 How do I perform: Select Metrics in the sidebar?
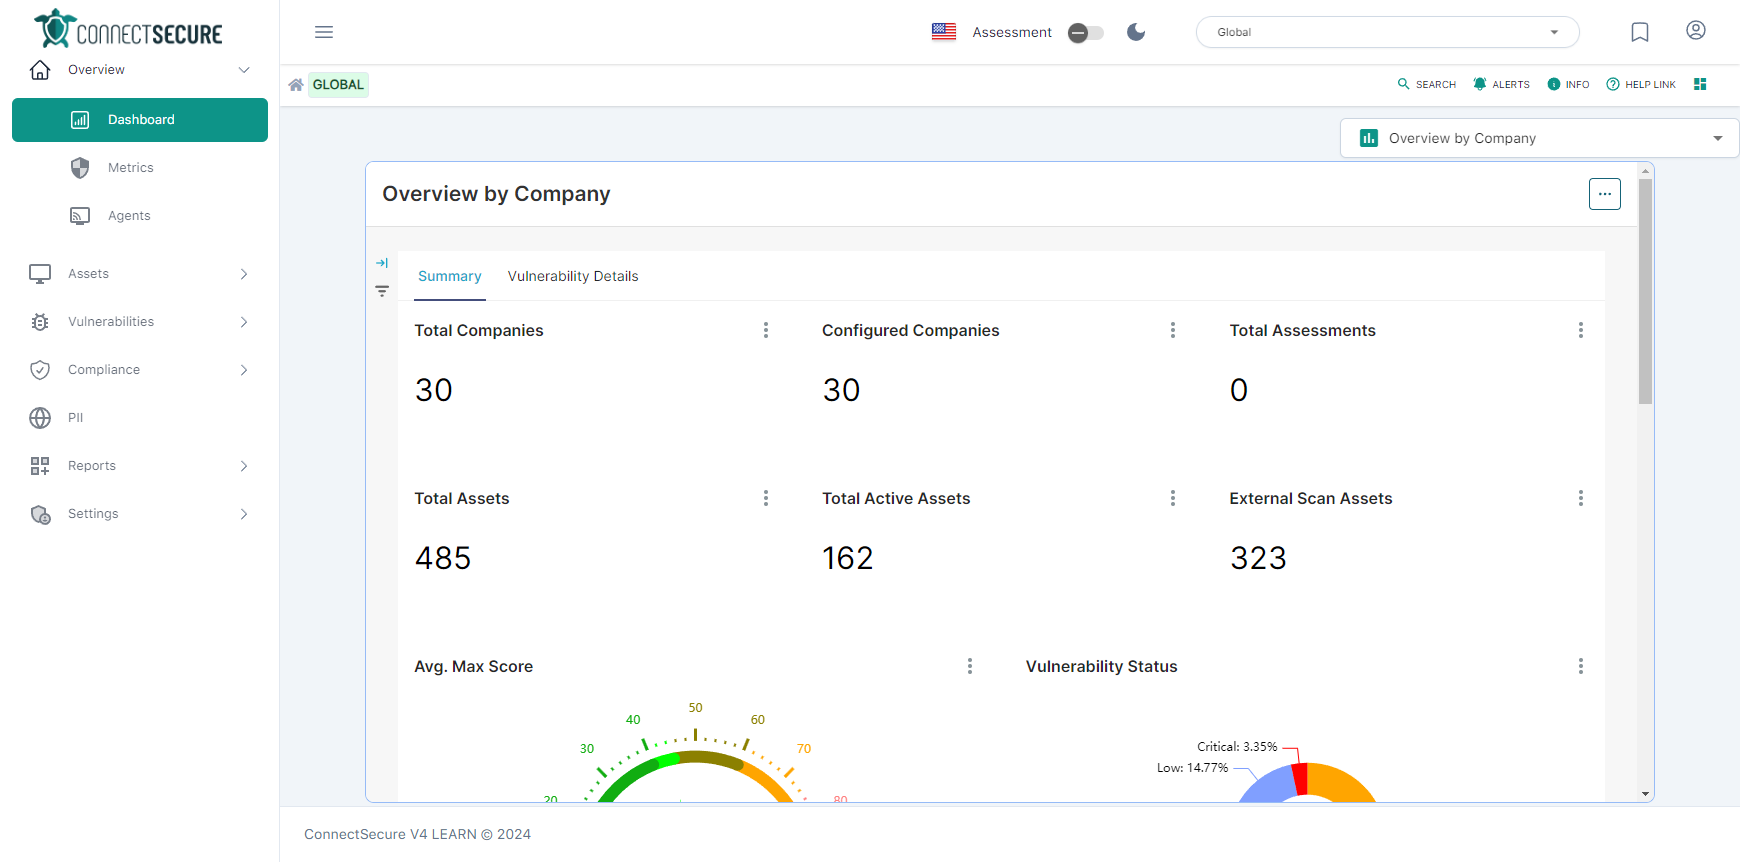131,168
